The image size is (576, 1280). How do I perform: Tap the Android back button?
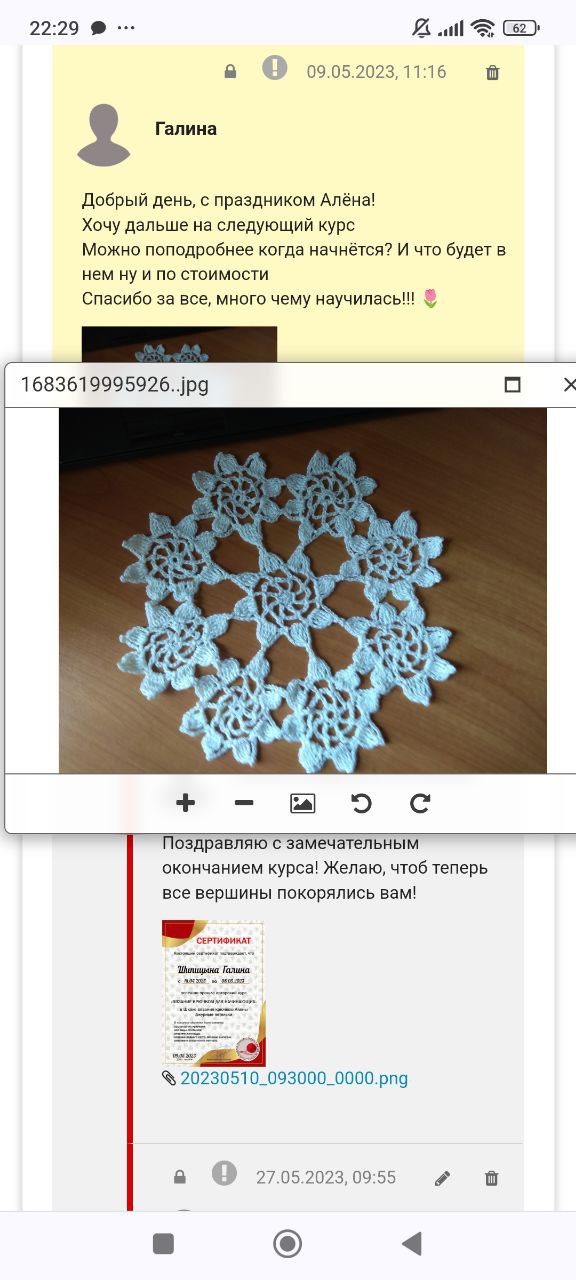pyautogui.click(x=411, y=1243)
